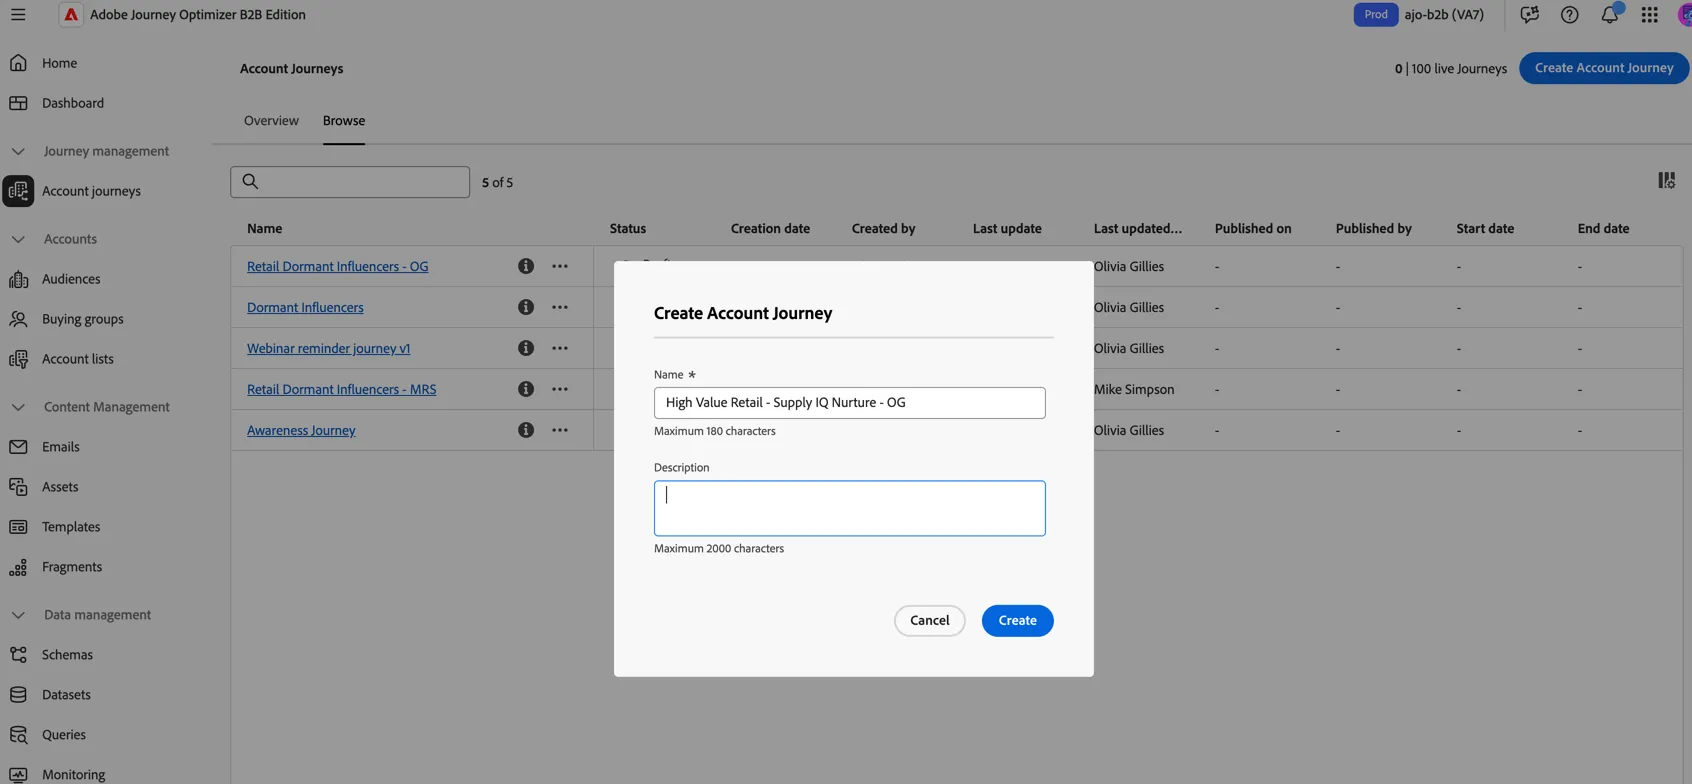This screenshot has height=784, width=1692.
Task: Collapse the Journey management section
Action: pos(18,151)
